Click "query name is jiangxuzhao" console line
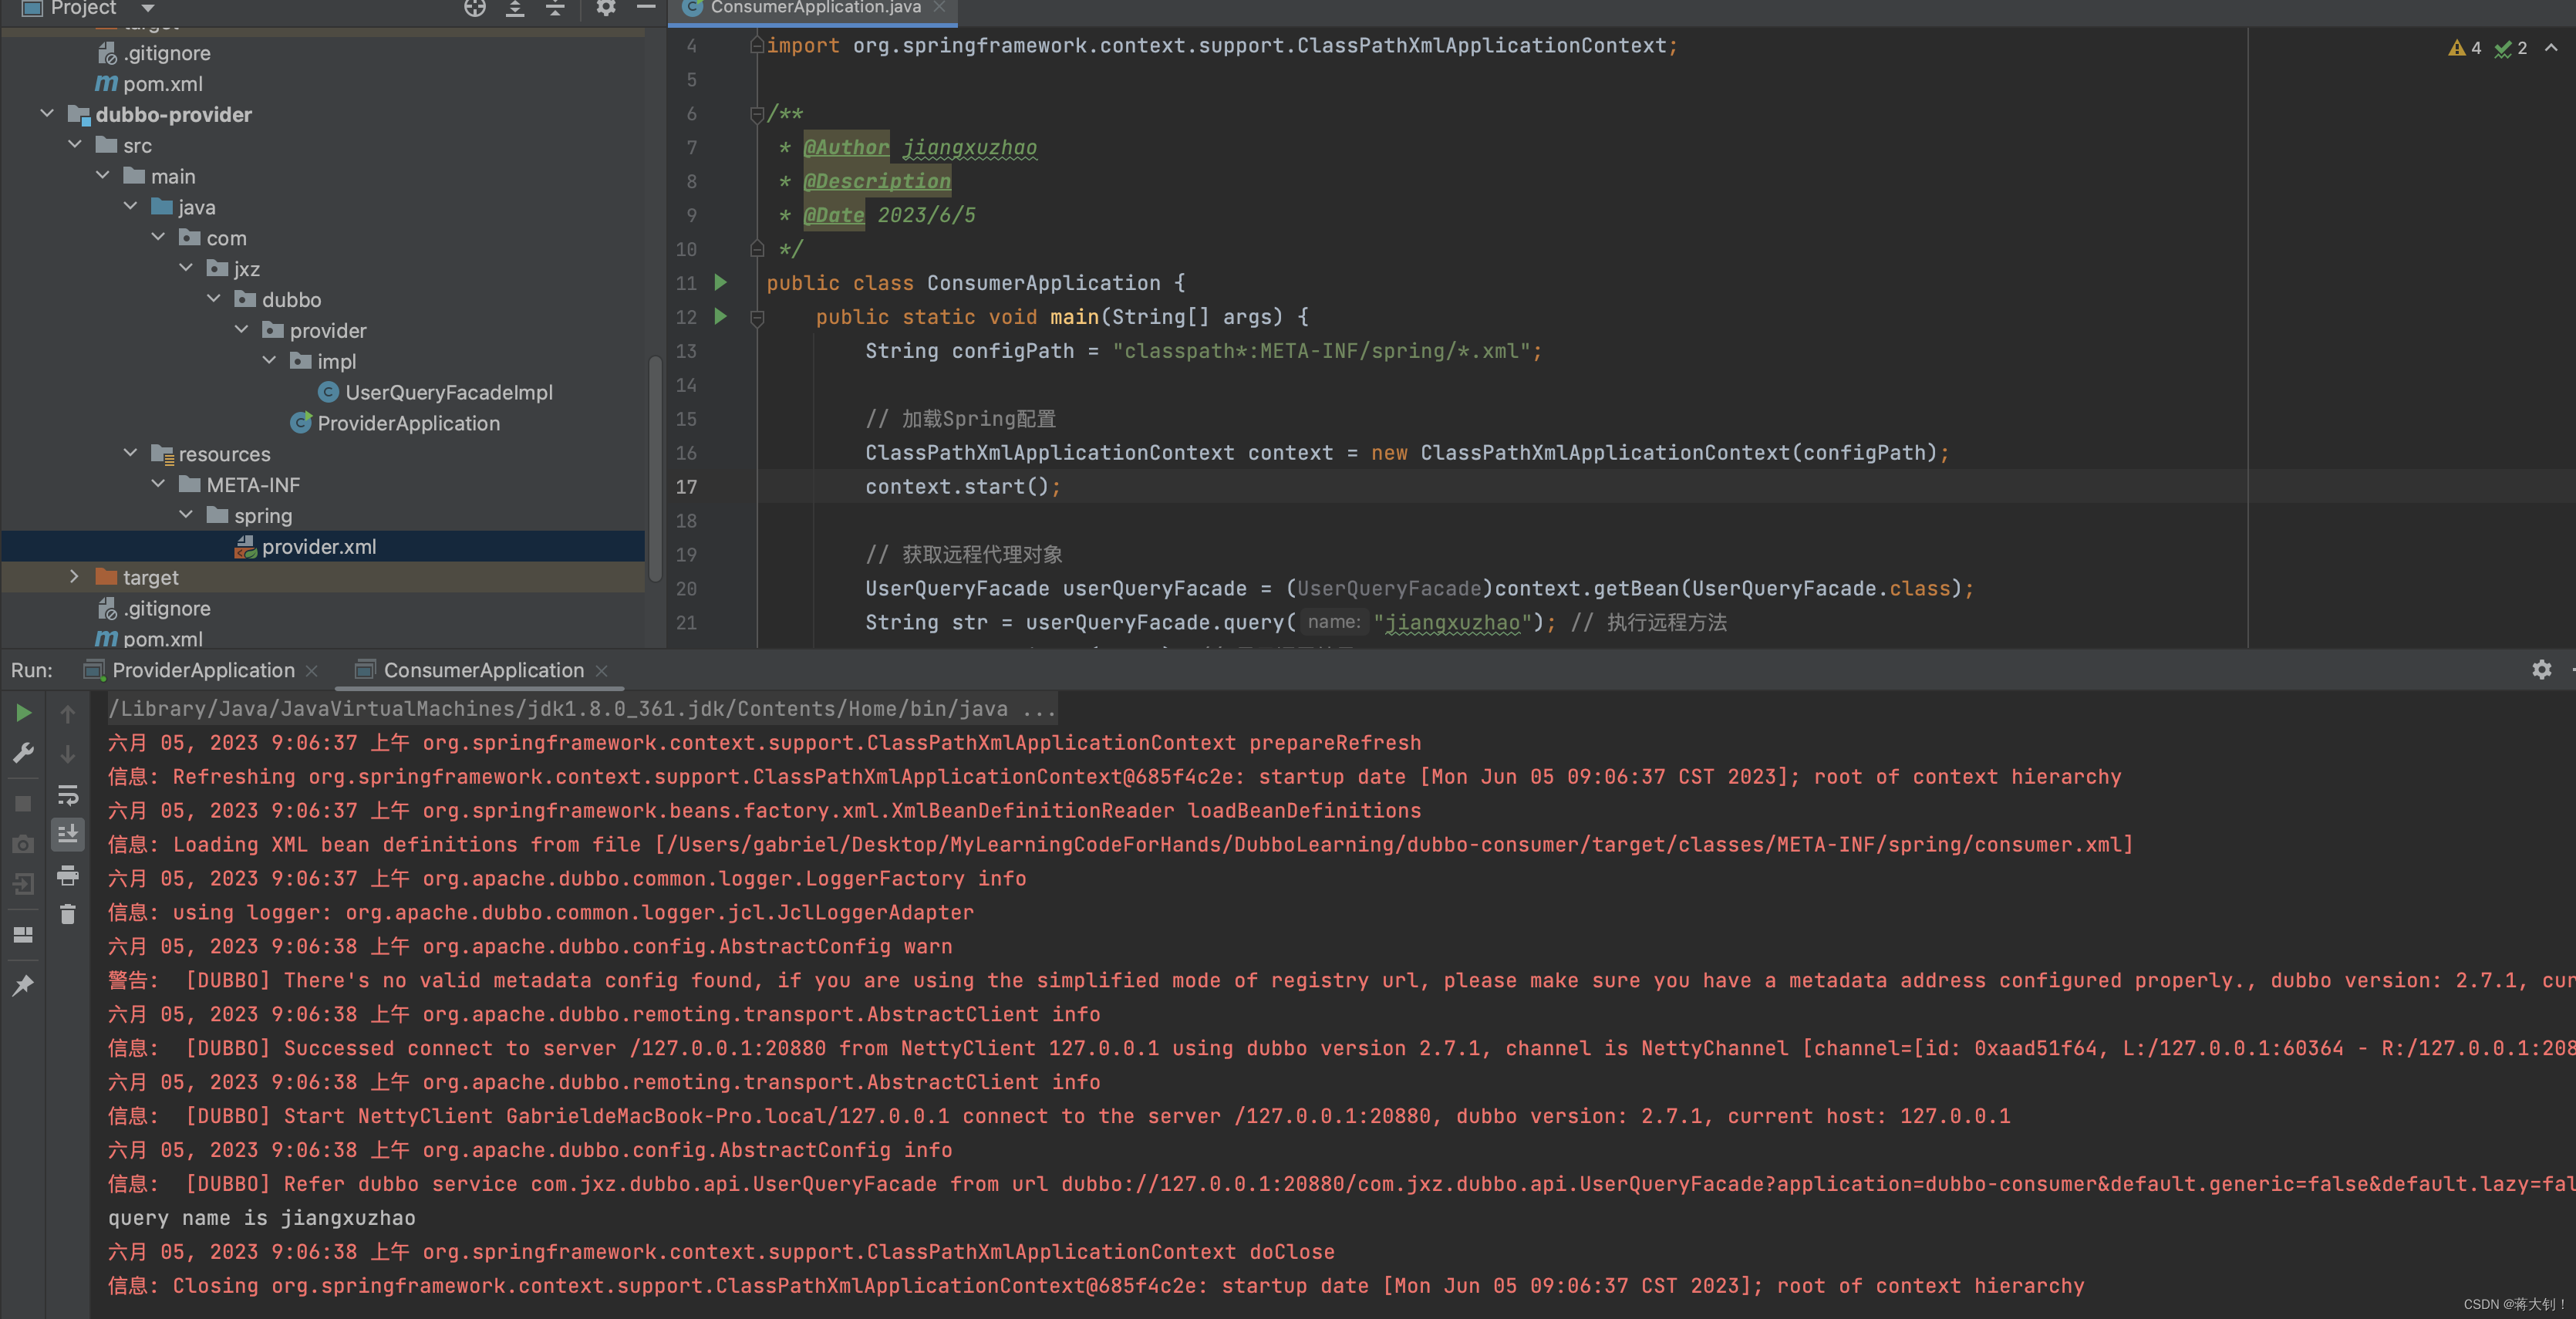 (261, 1218)
